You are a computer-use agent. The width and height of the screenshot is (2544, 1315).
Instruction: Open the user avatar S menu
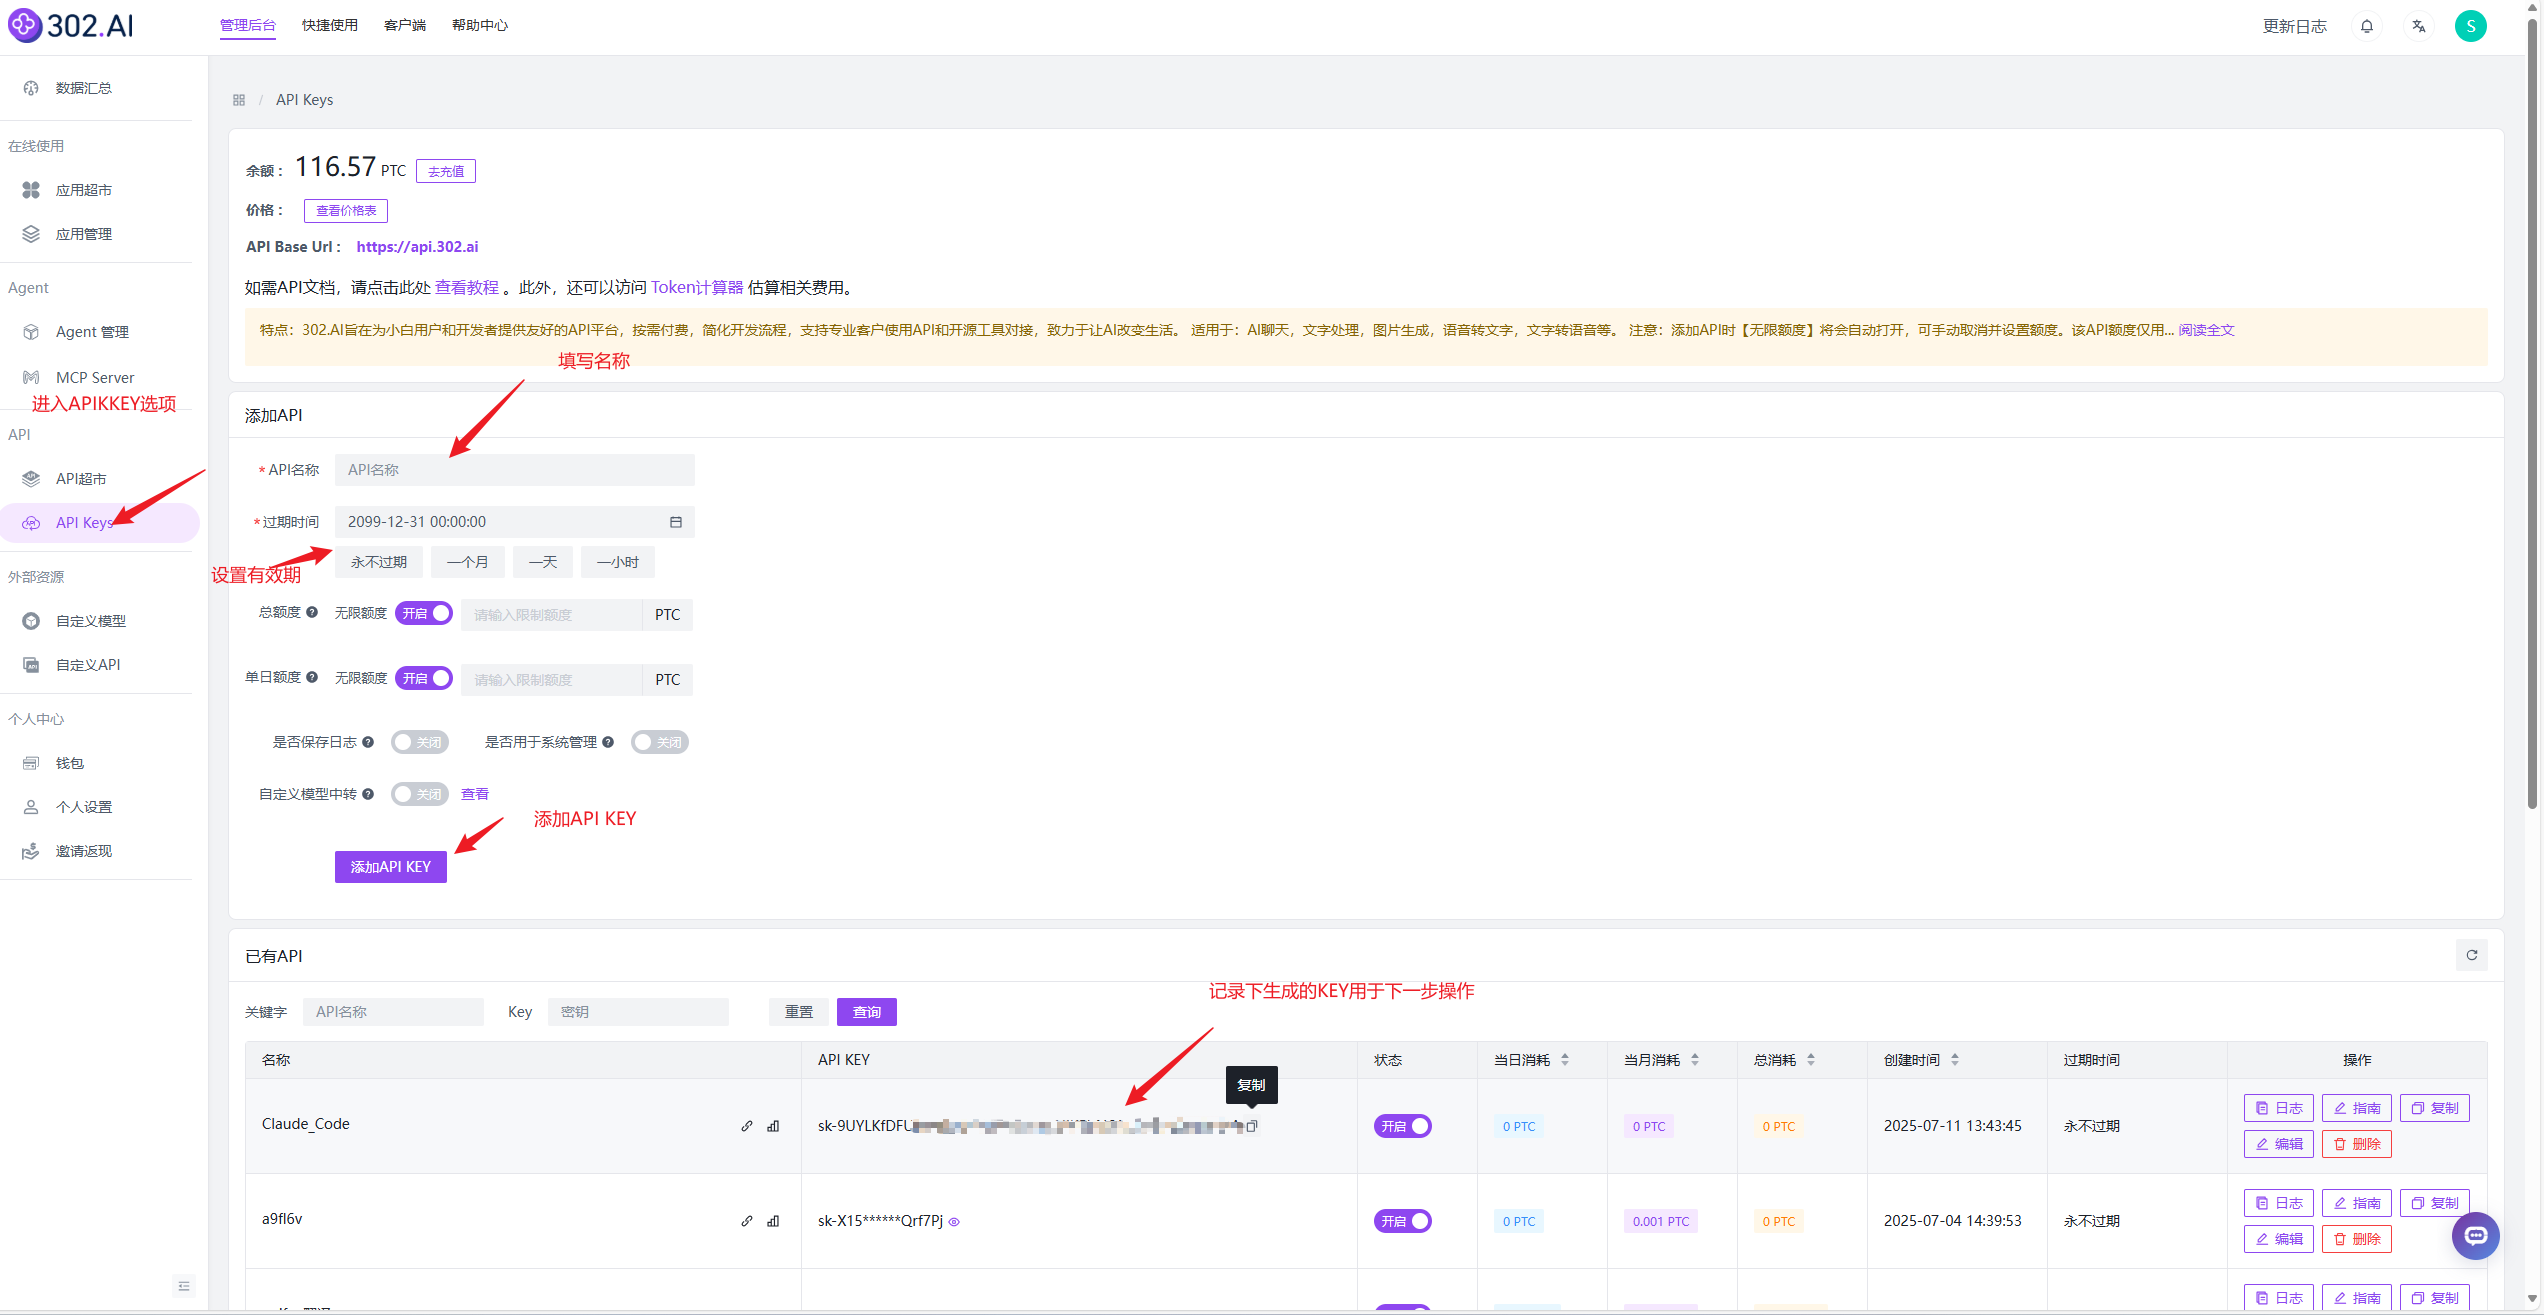pyautogui.click(x=2470, y=26)
